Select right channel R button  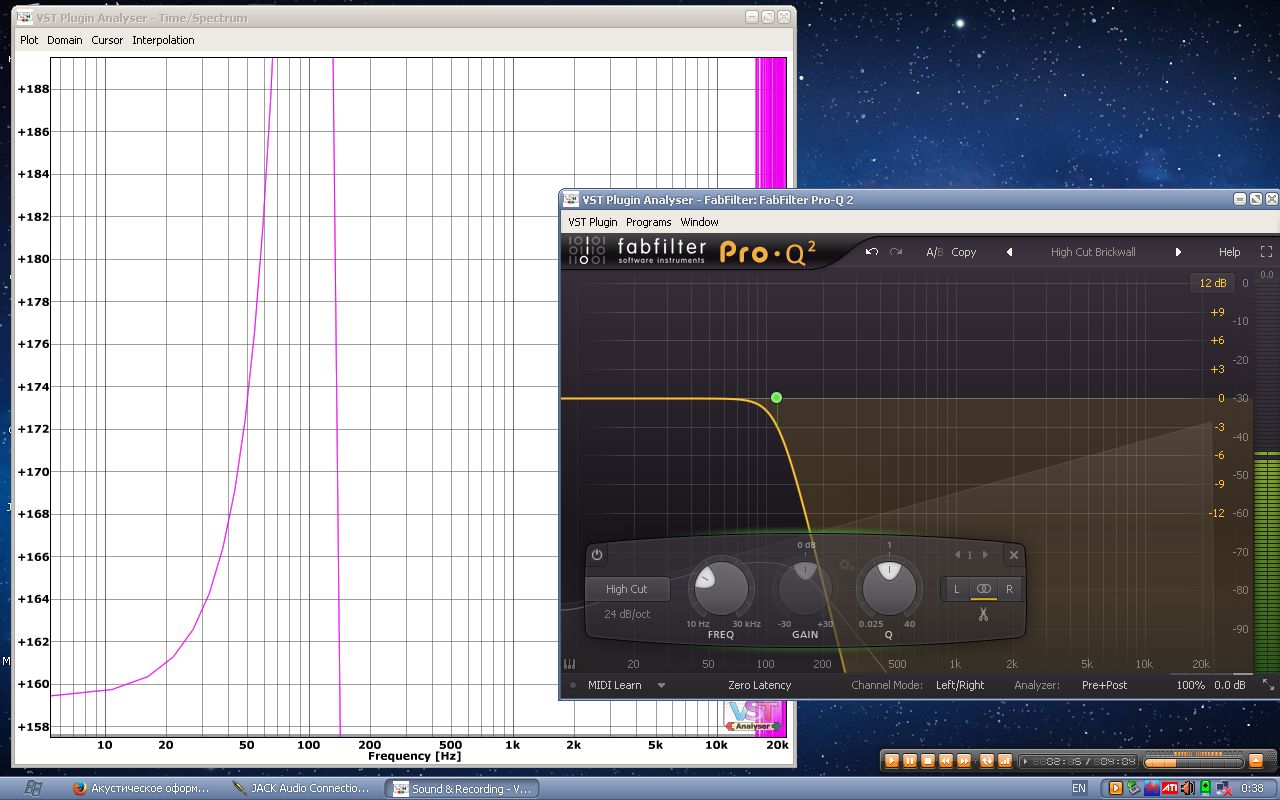(x=1010, y=589)
